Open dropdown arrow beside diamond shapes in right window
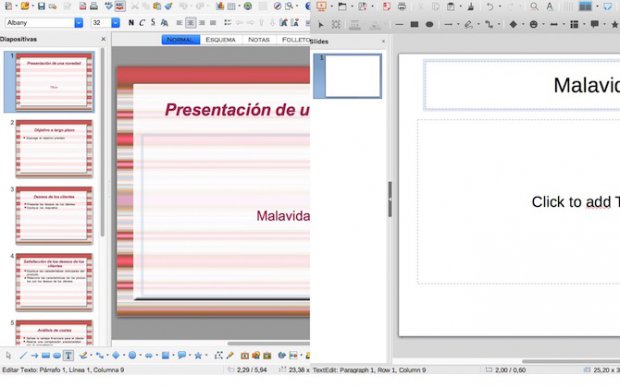This screenshot has height=387, width=620. click(523, 25)
